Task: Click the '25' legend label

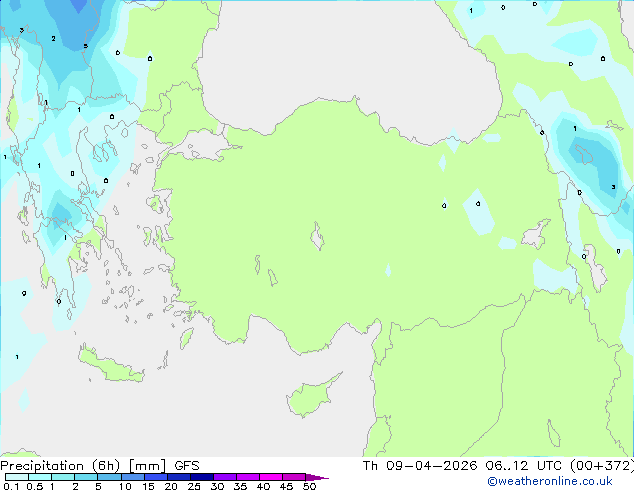Action: pyautogui.click(x=194, y=486)
